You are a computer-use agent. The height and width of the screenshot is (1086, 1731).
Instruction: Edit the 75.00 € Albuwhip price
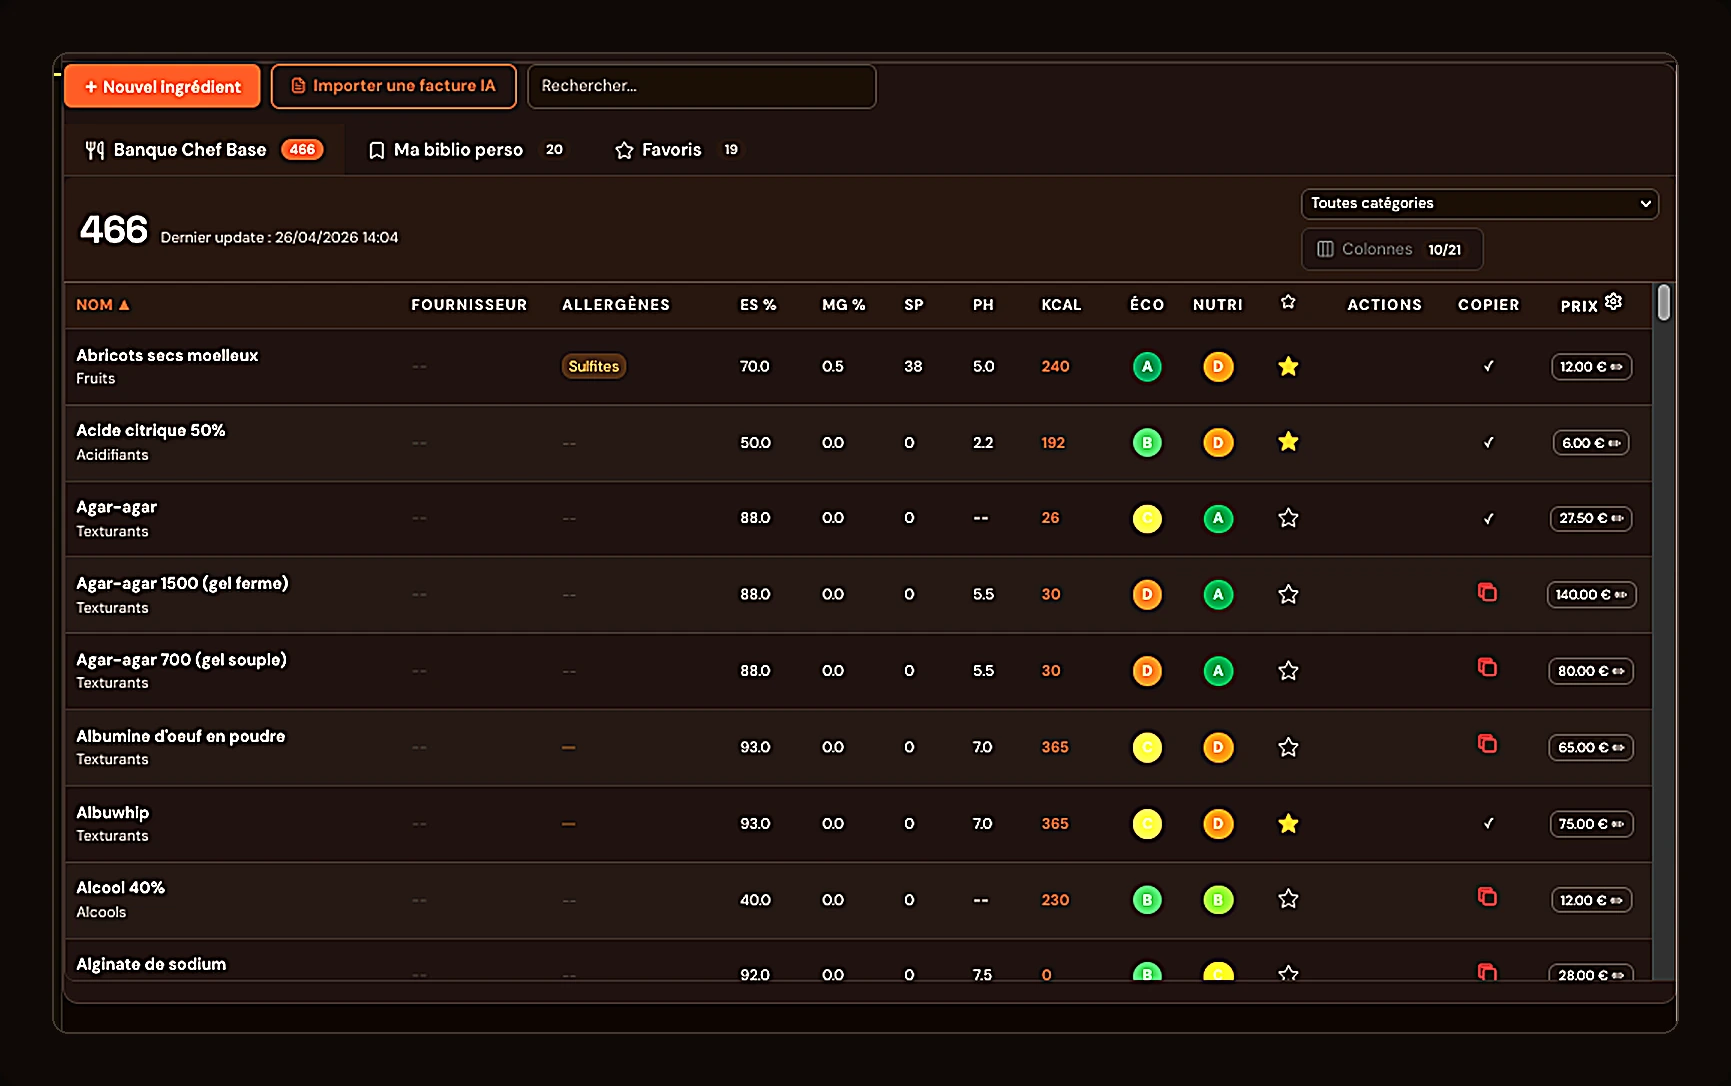click(x=1591, y=824)
